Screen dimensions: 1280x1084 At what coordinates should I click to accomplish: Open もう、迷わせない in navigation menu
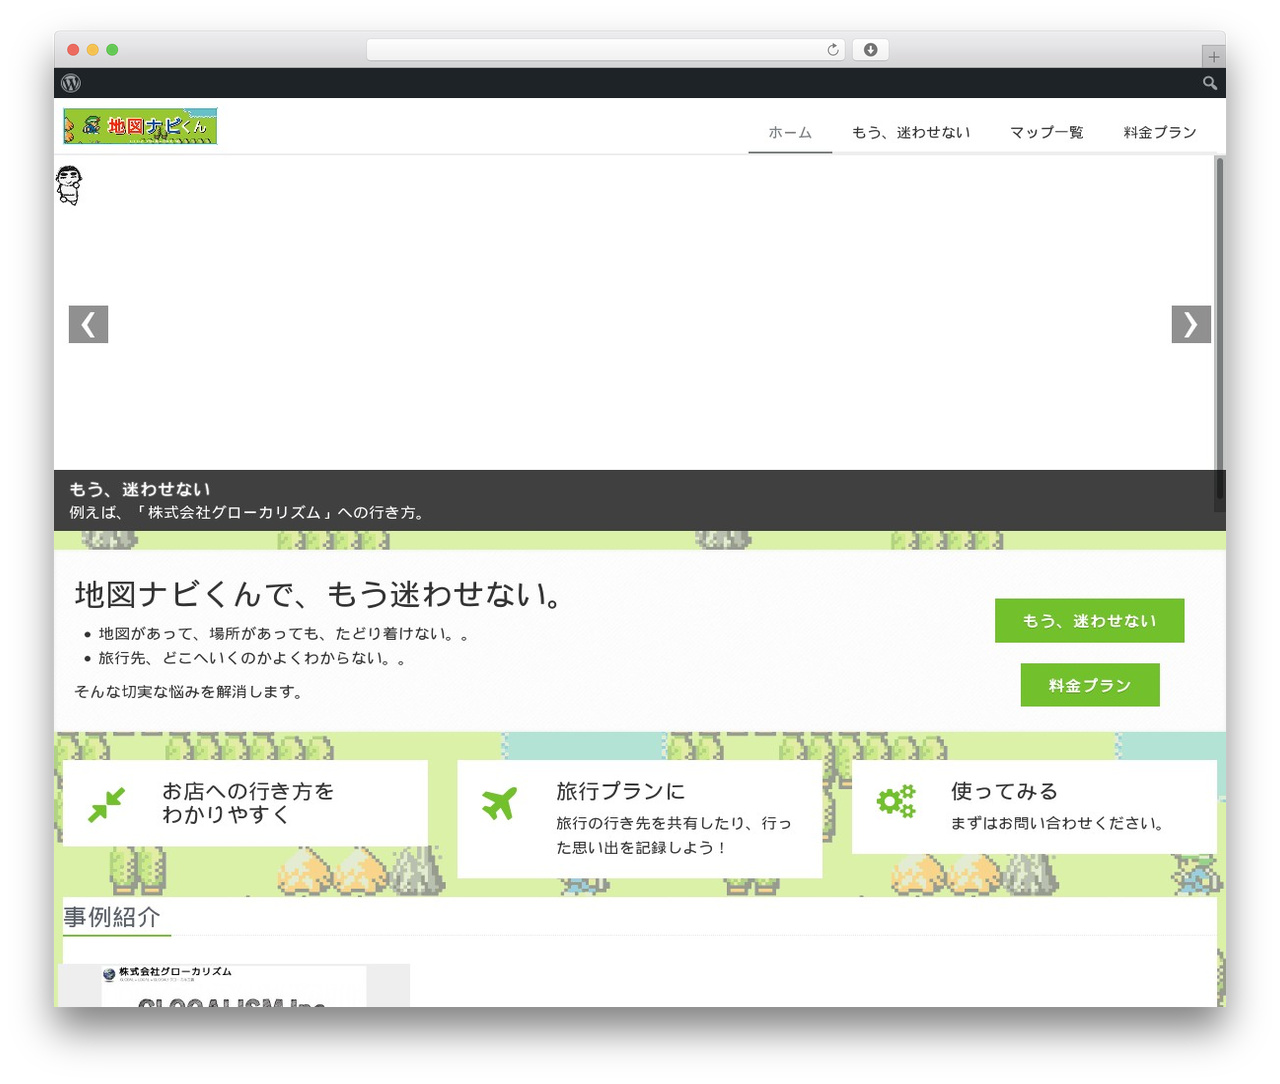click(911, 132)
